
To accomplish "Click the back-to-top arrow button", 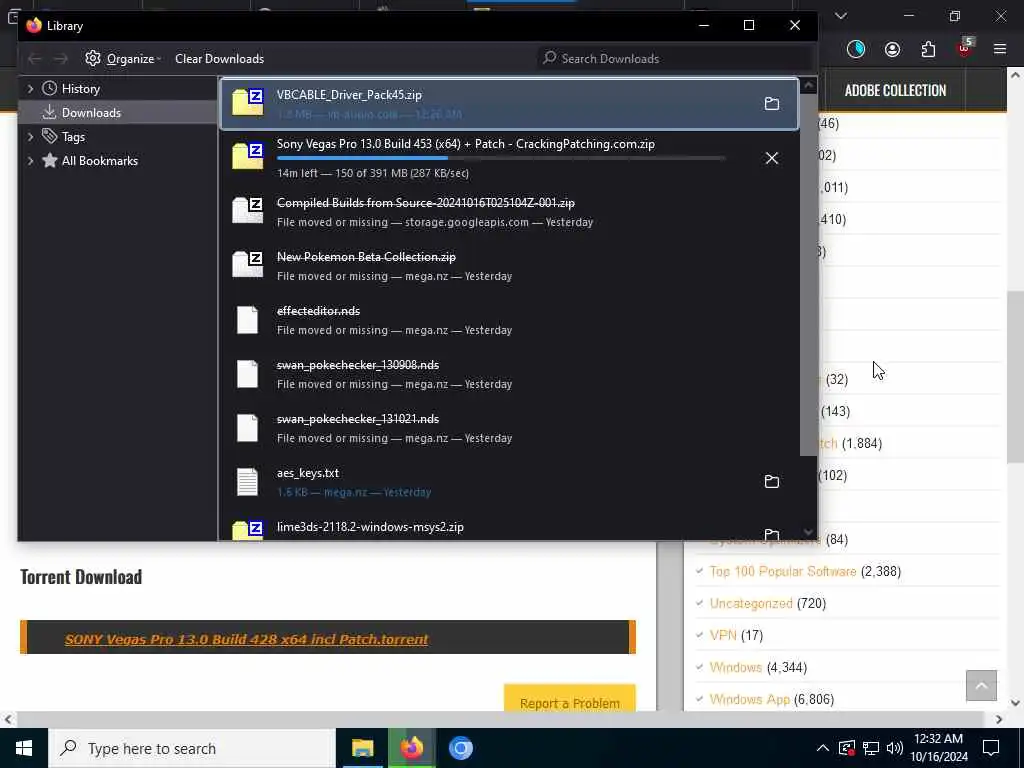I will point(981,685).
